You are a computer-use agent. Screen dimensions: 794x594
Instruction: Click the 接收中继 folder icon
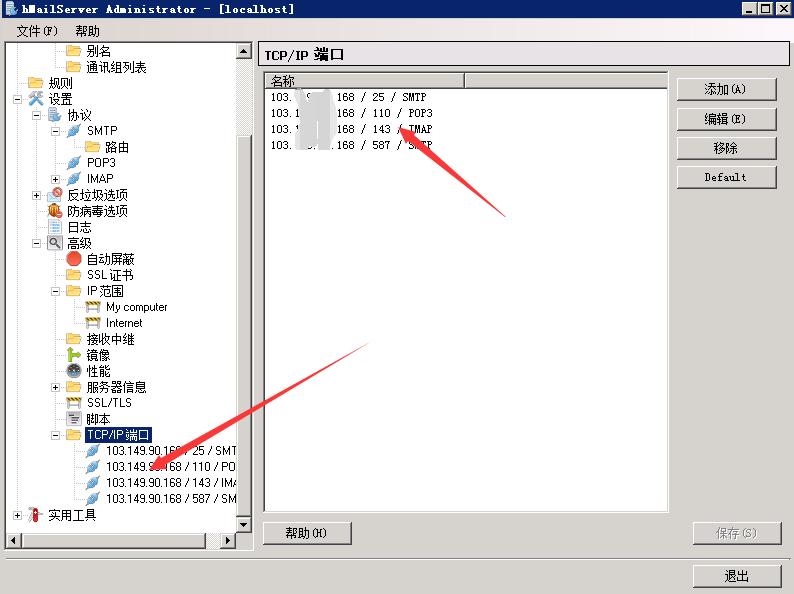click(x=74, y=339)
